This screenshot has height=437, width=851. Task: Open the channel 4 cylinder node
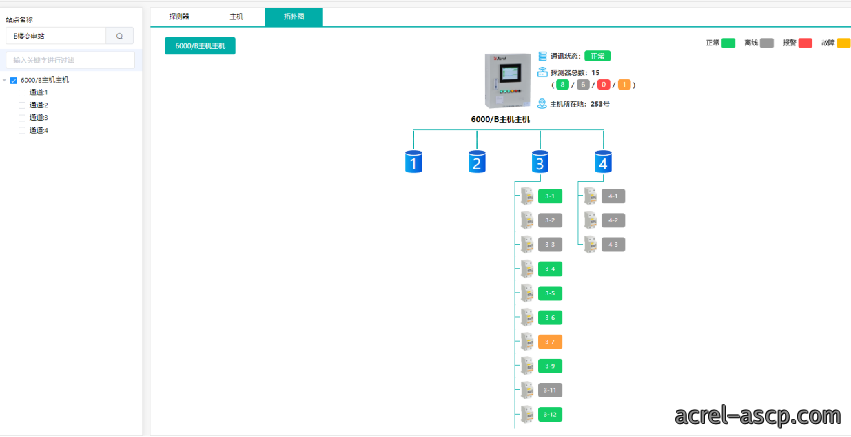[x=603, y=162]
